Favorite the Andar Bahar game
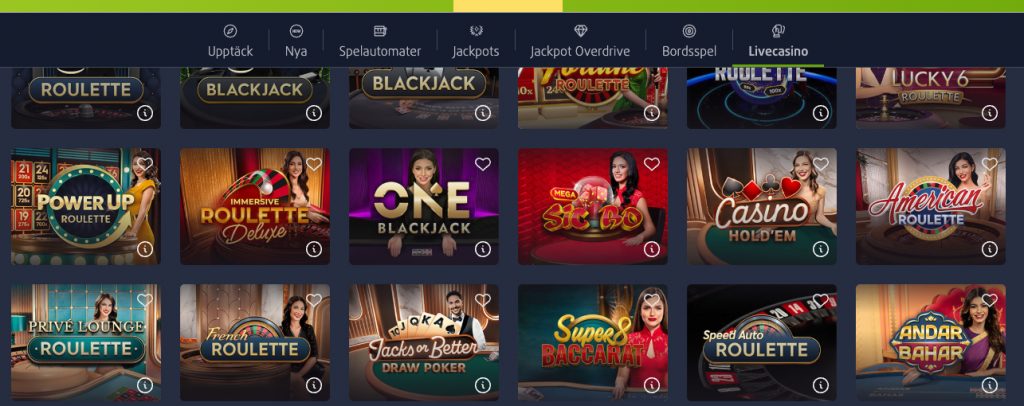This screenshot has width=1024, height=406. [x=989, y=300]
